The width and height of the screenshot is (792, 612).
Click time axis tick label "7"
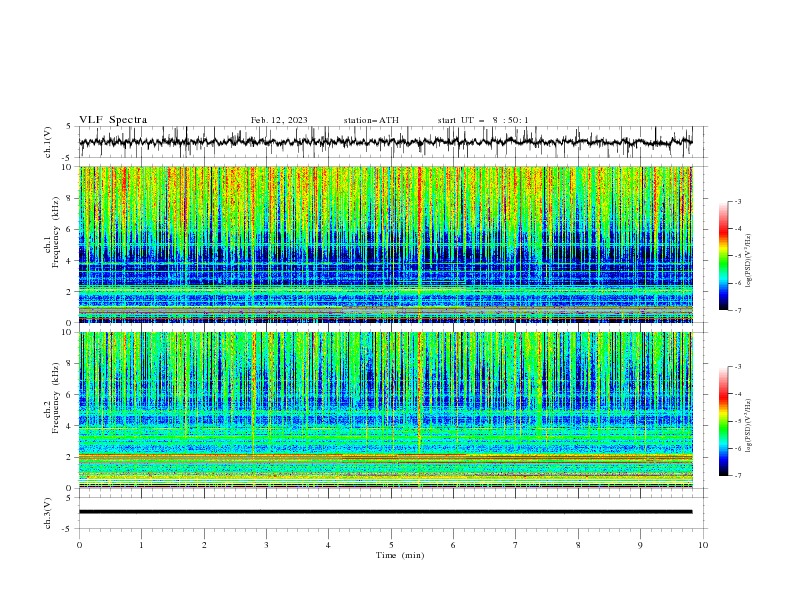coord(516,545)
